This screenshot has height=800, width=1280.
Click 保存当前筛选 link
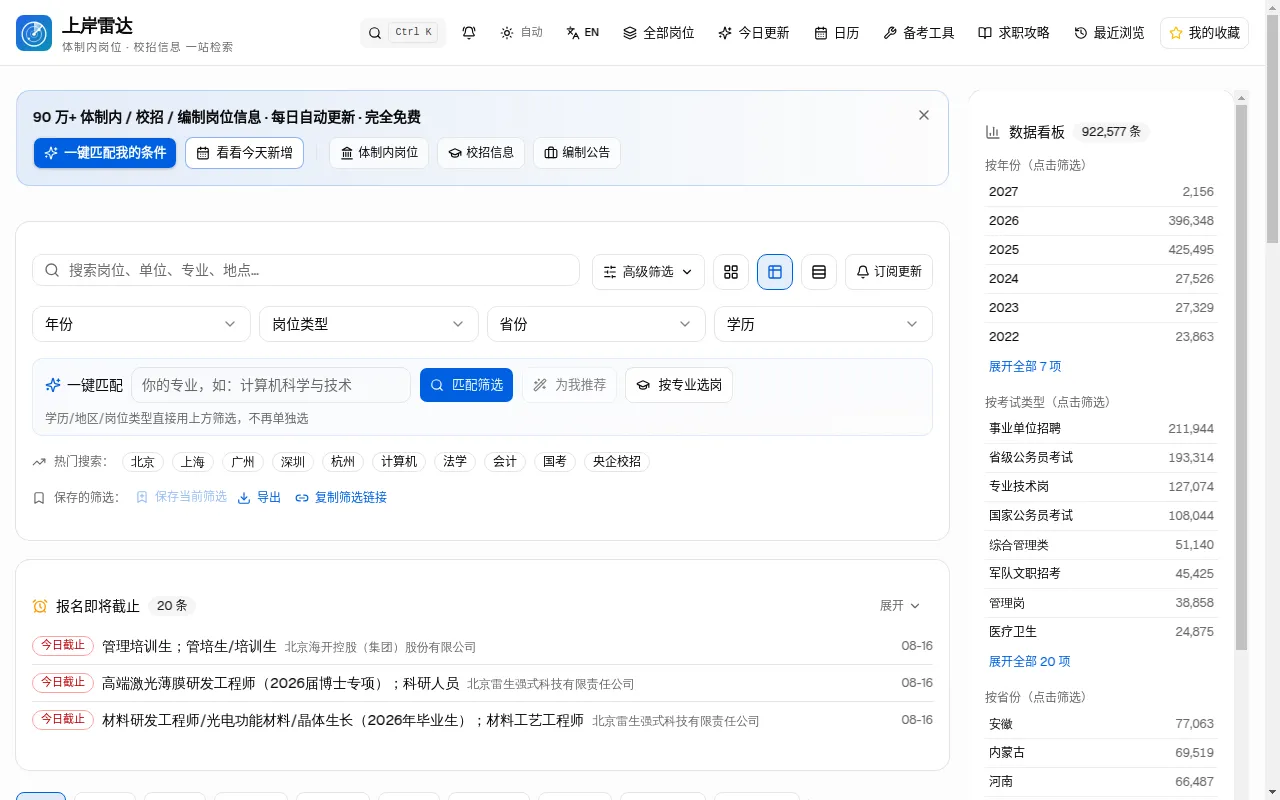click(181, 497)
